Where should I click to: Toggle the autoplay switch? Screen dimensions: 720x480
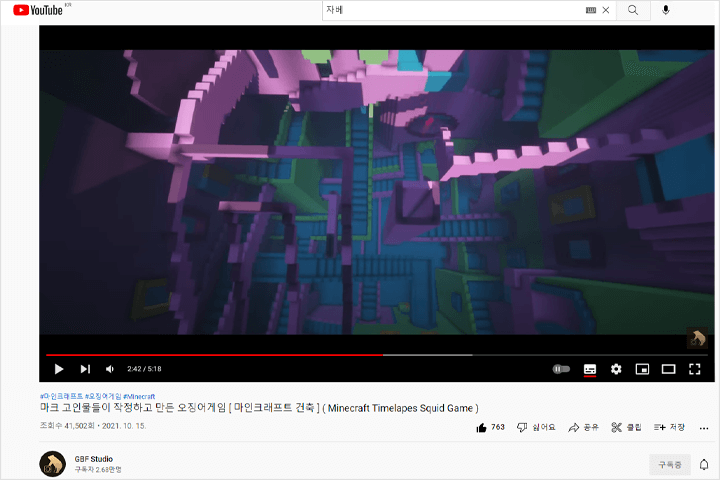[561, 369]
